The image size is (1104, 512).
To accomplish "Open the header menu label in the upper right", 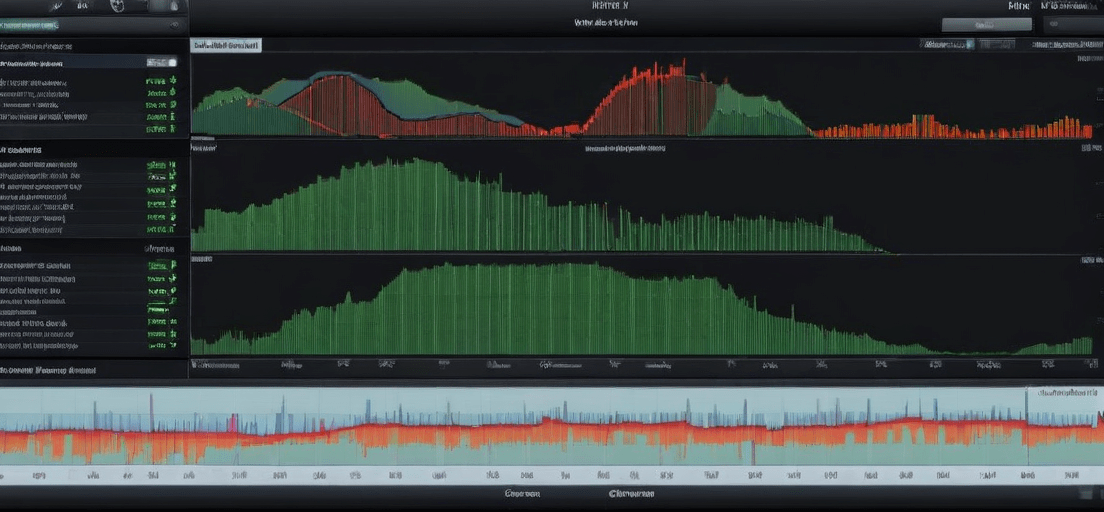I will (x=1019, y=6).
